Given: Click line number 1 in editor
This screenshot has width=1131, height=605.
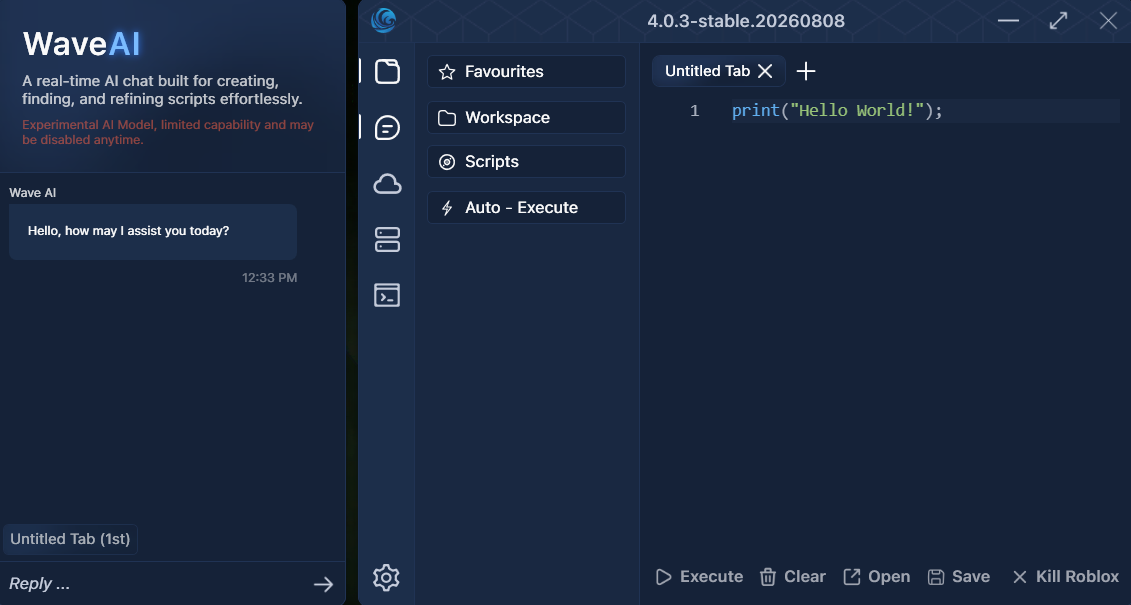Looking at the screenshot, I should (x=695, y=110).
